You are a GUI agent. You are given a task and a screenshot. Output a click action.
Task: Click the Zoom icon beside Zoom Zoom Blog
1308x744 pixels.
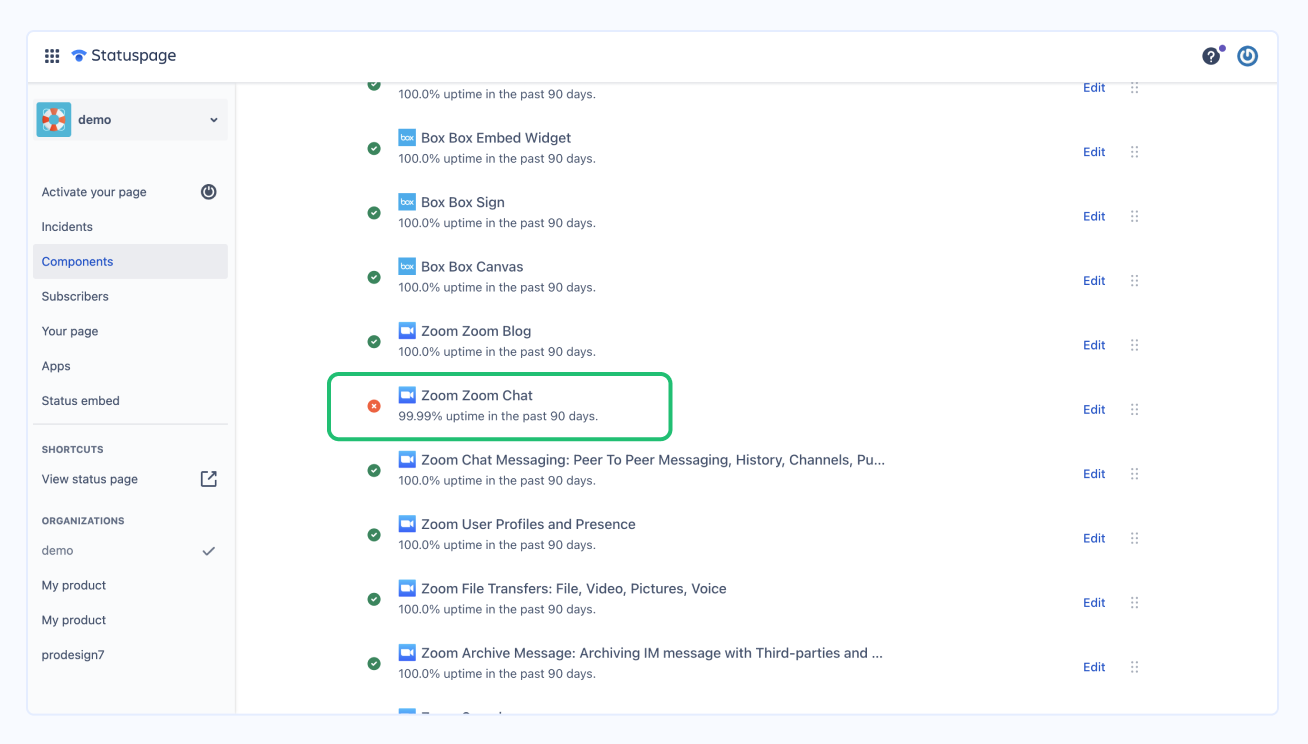click(x=407, y=330)
